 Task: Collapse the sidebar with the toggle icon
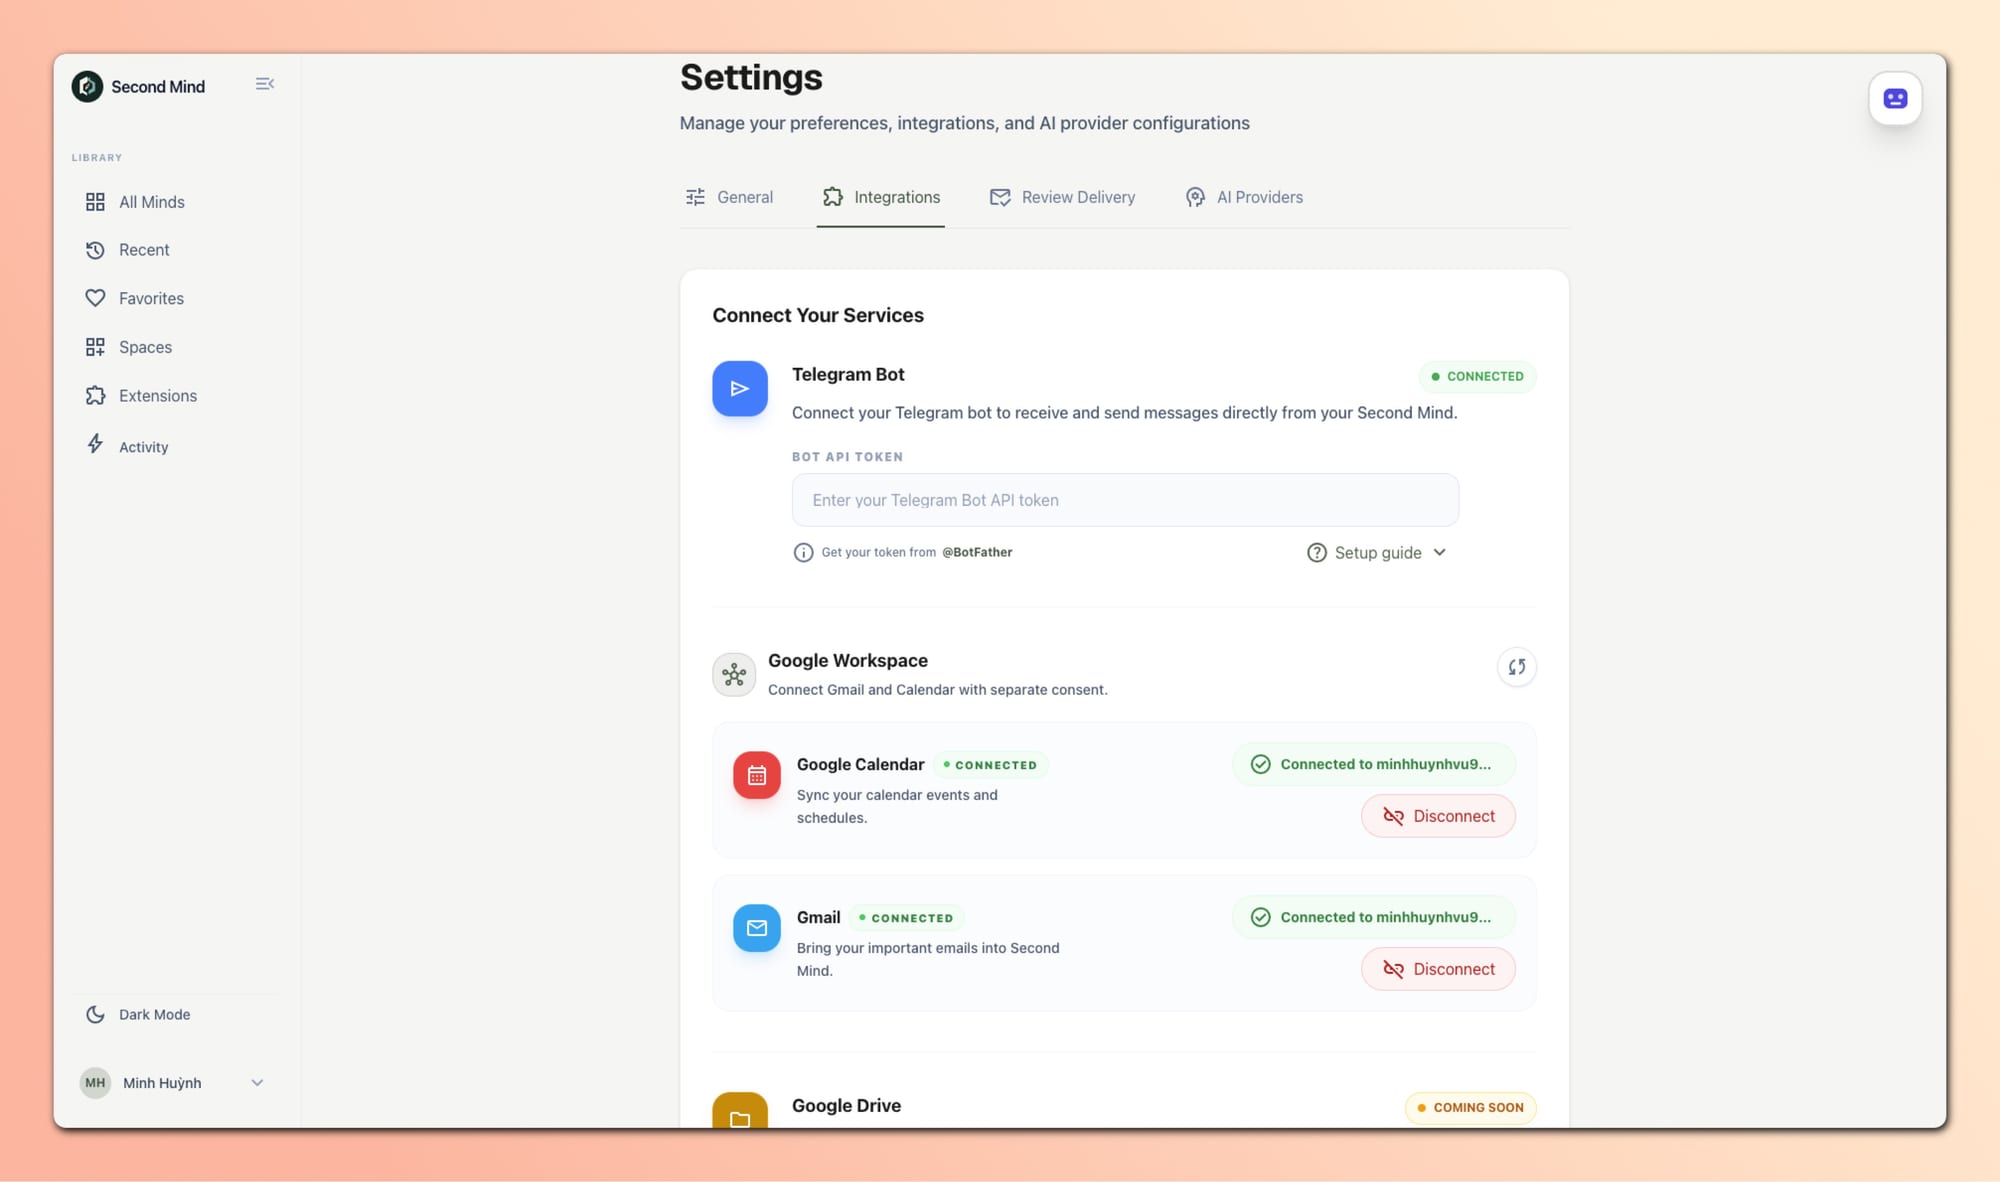(x=264, y=84)
